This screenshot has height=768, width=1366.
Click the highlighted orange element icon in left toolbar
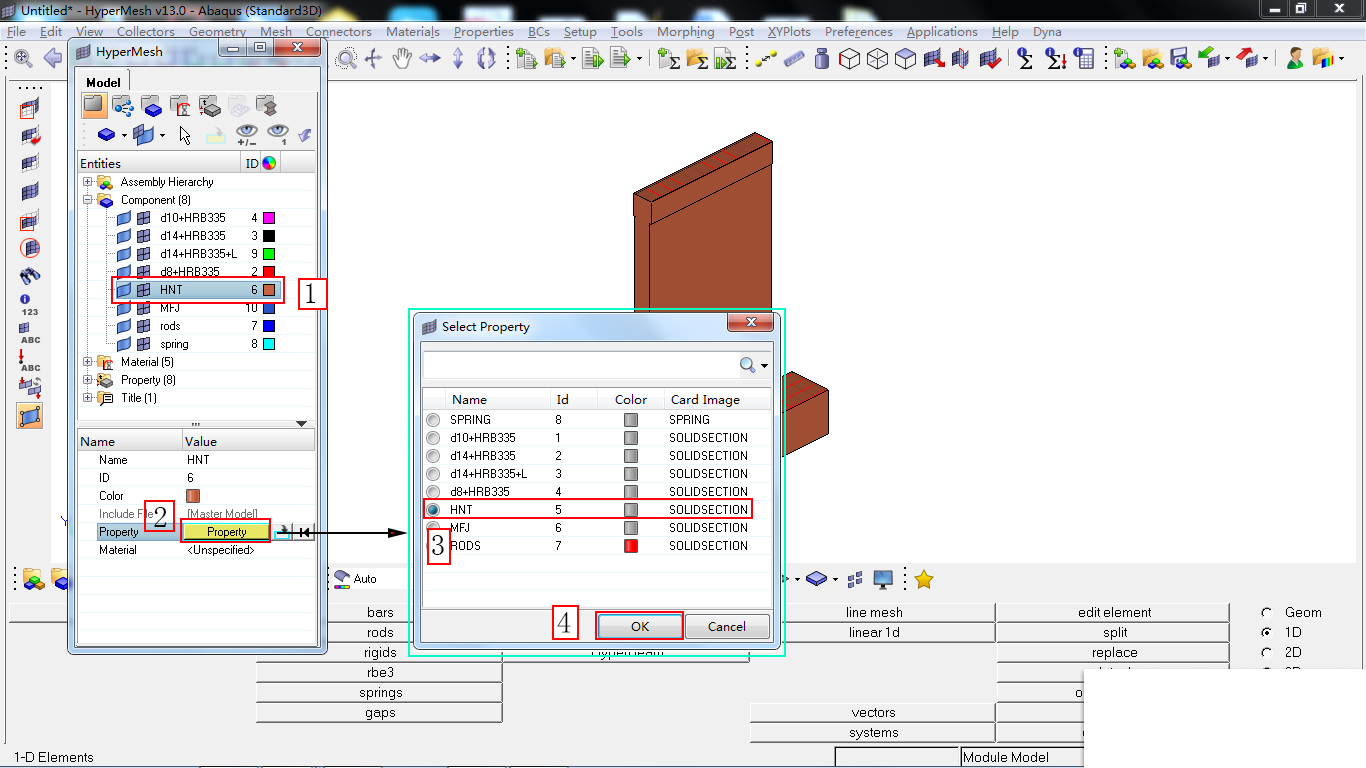pos(30,416)
